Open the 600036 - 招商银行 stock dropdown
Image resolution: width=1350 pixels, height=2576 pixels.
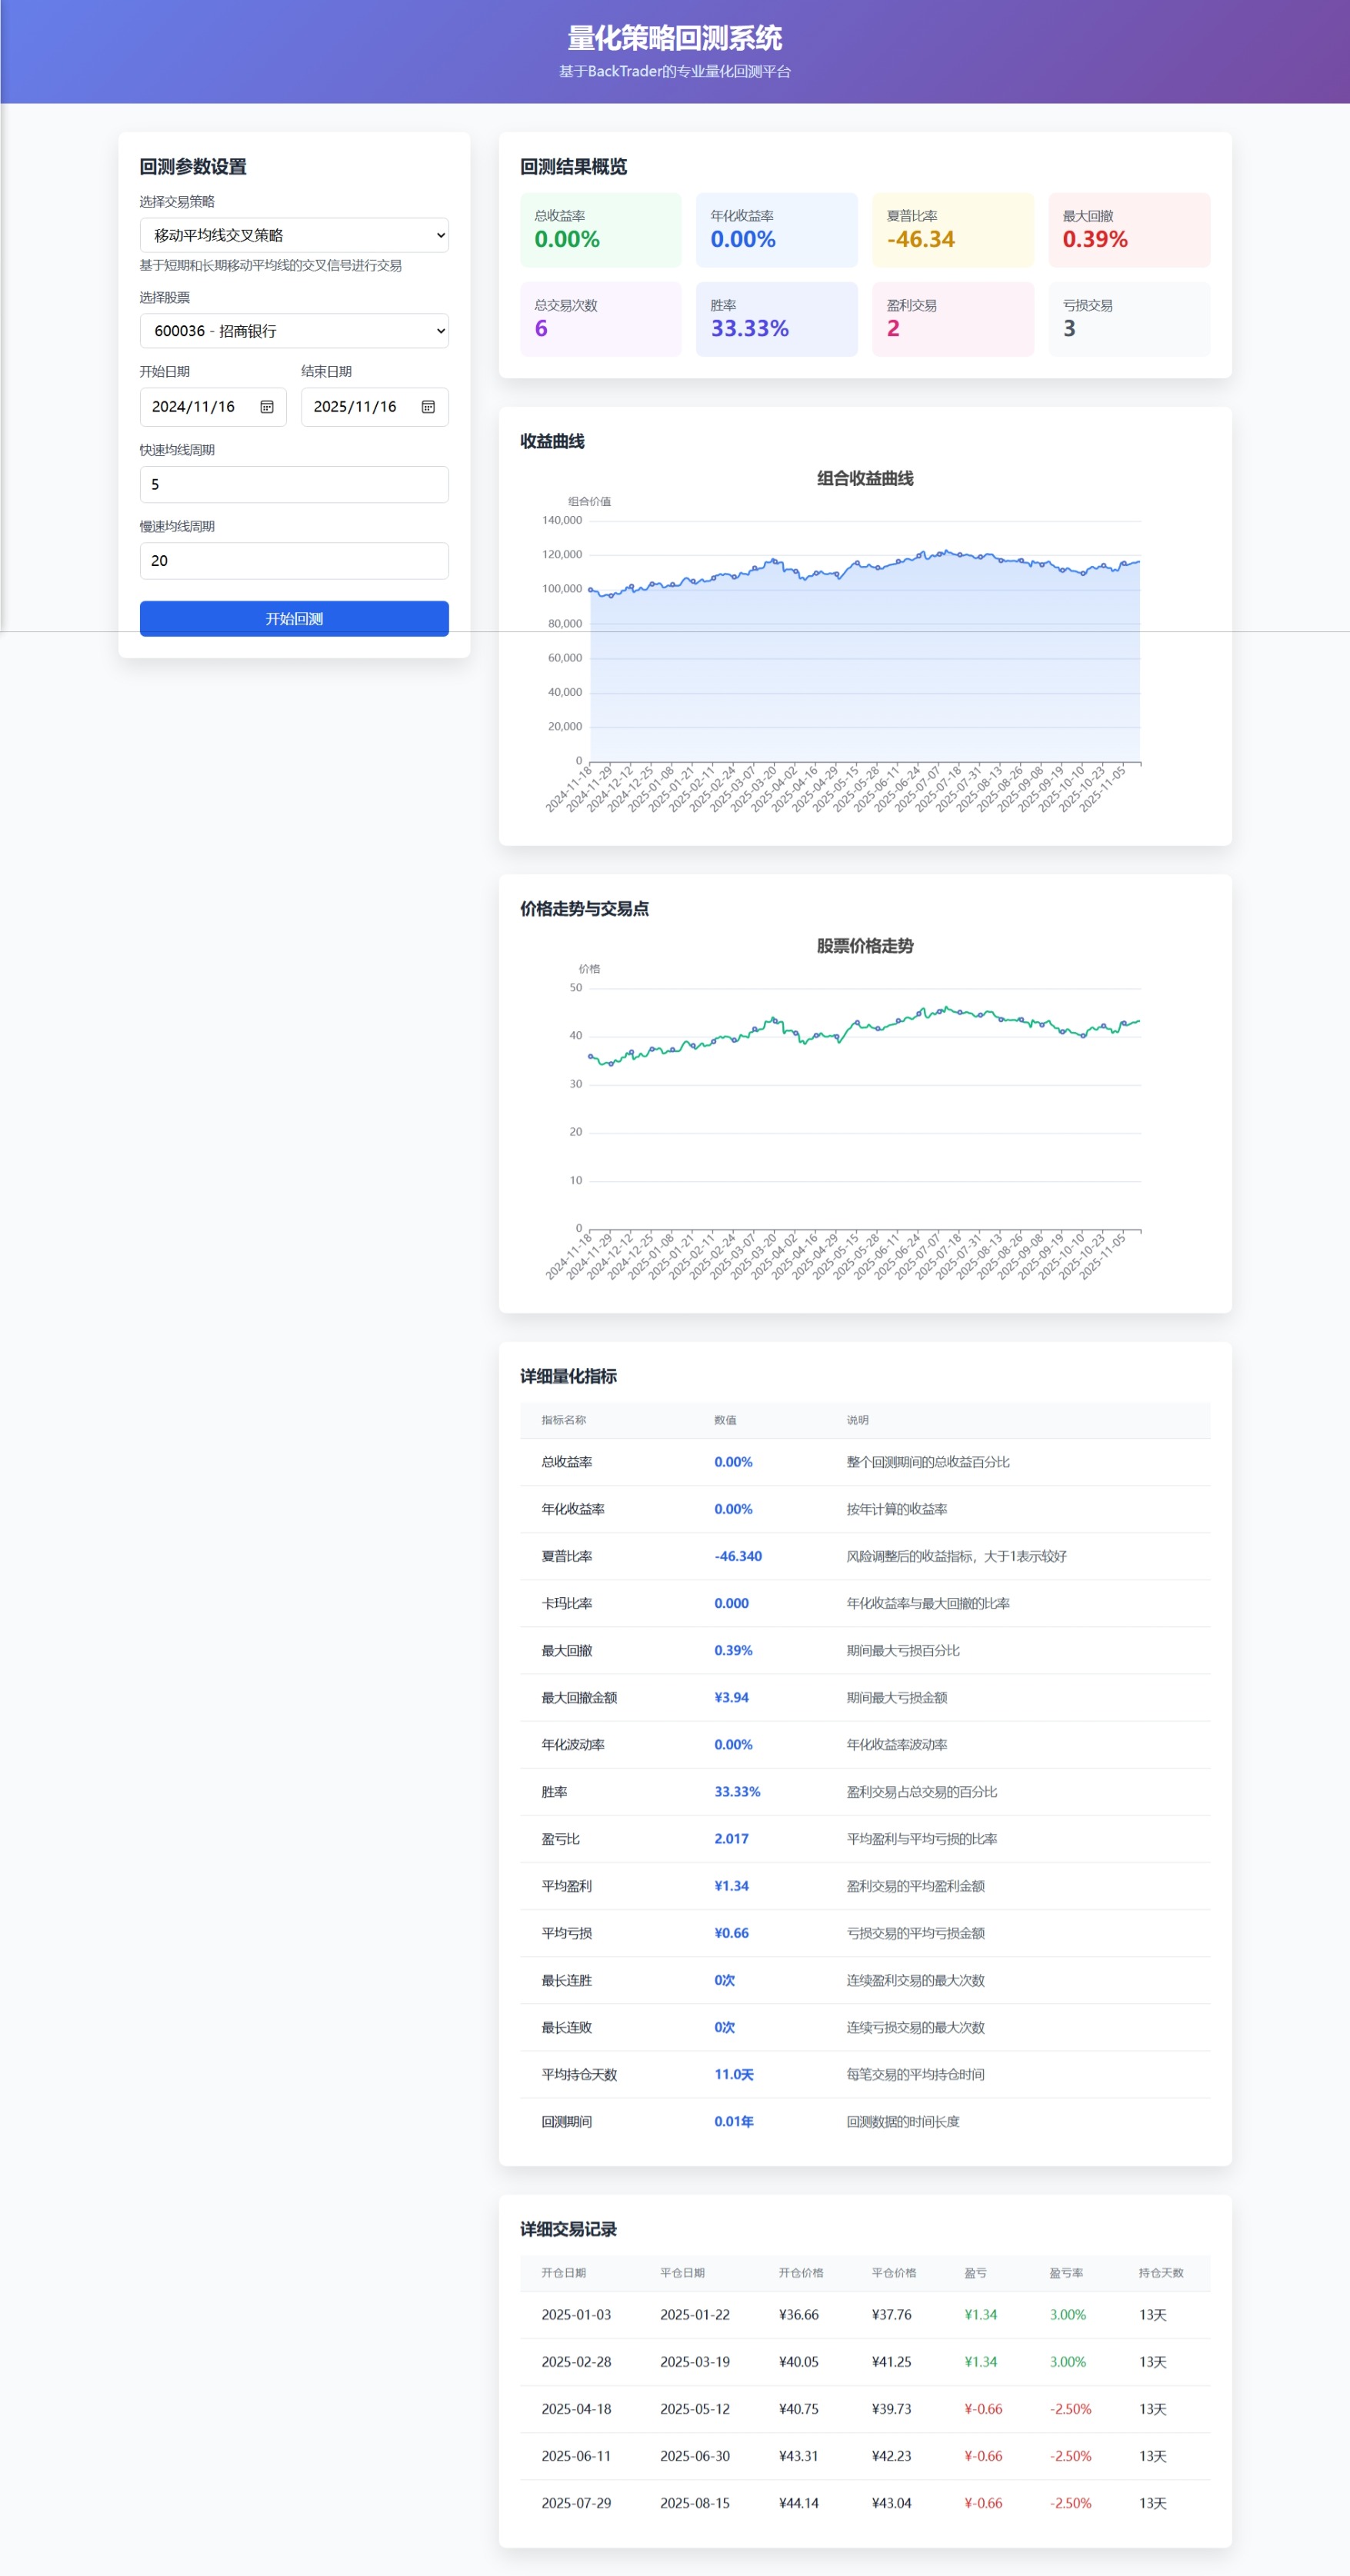[294, 331]
